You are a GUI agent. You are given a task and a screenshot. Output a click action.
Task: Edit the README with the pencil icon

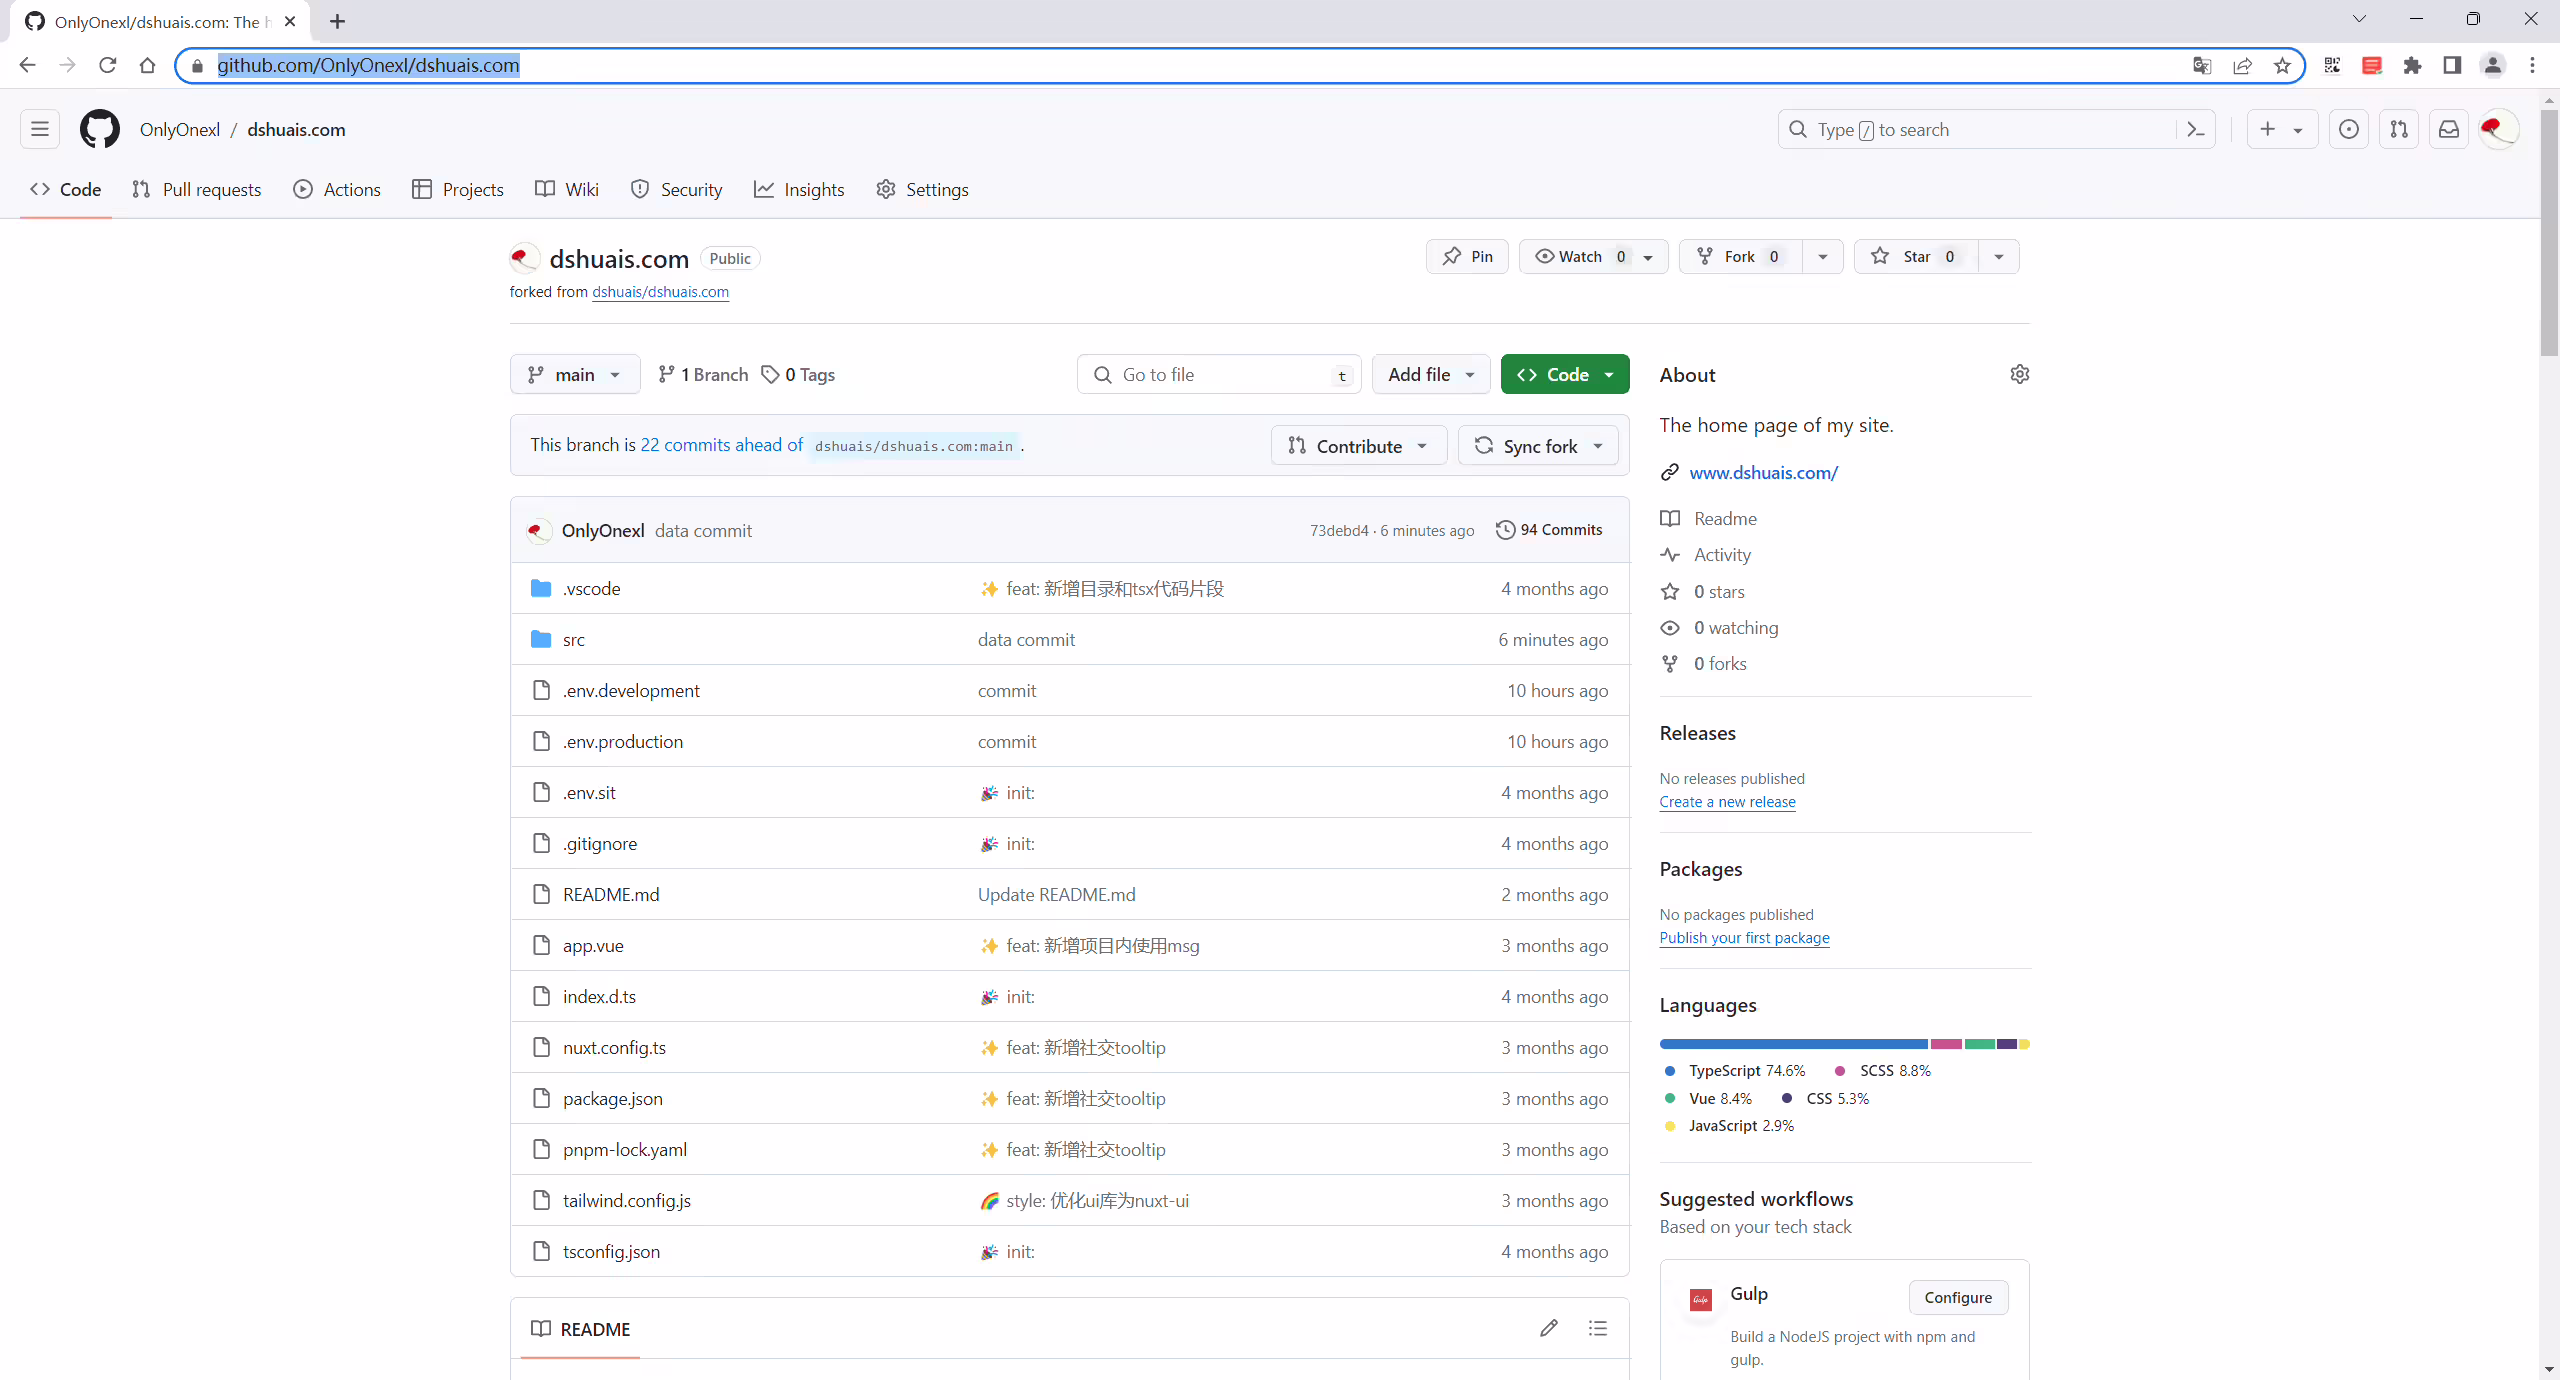point(1549,1328)
